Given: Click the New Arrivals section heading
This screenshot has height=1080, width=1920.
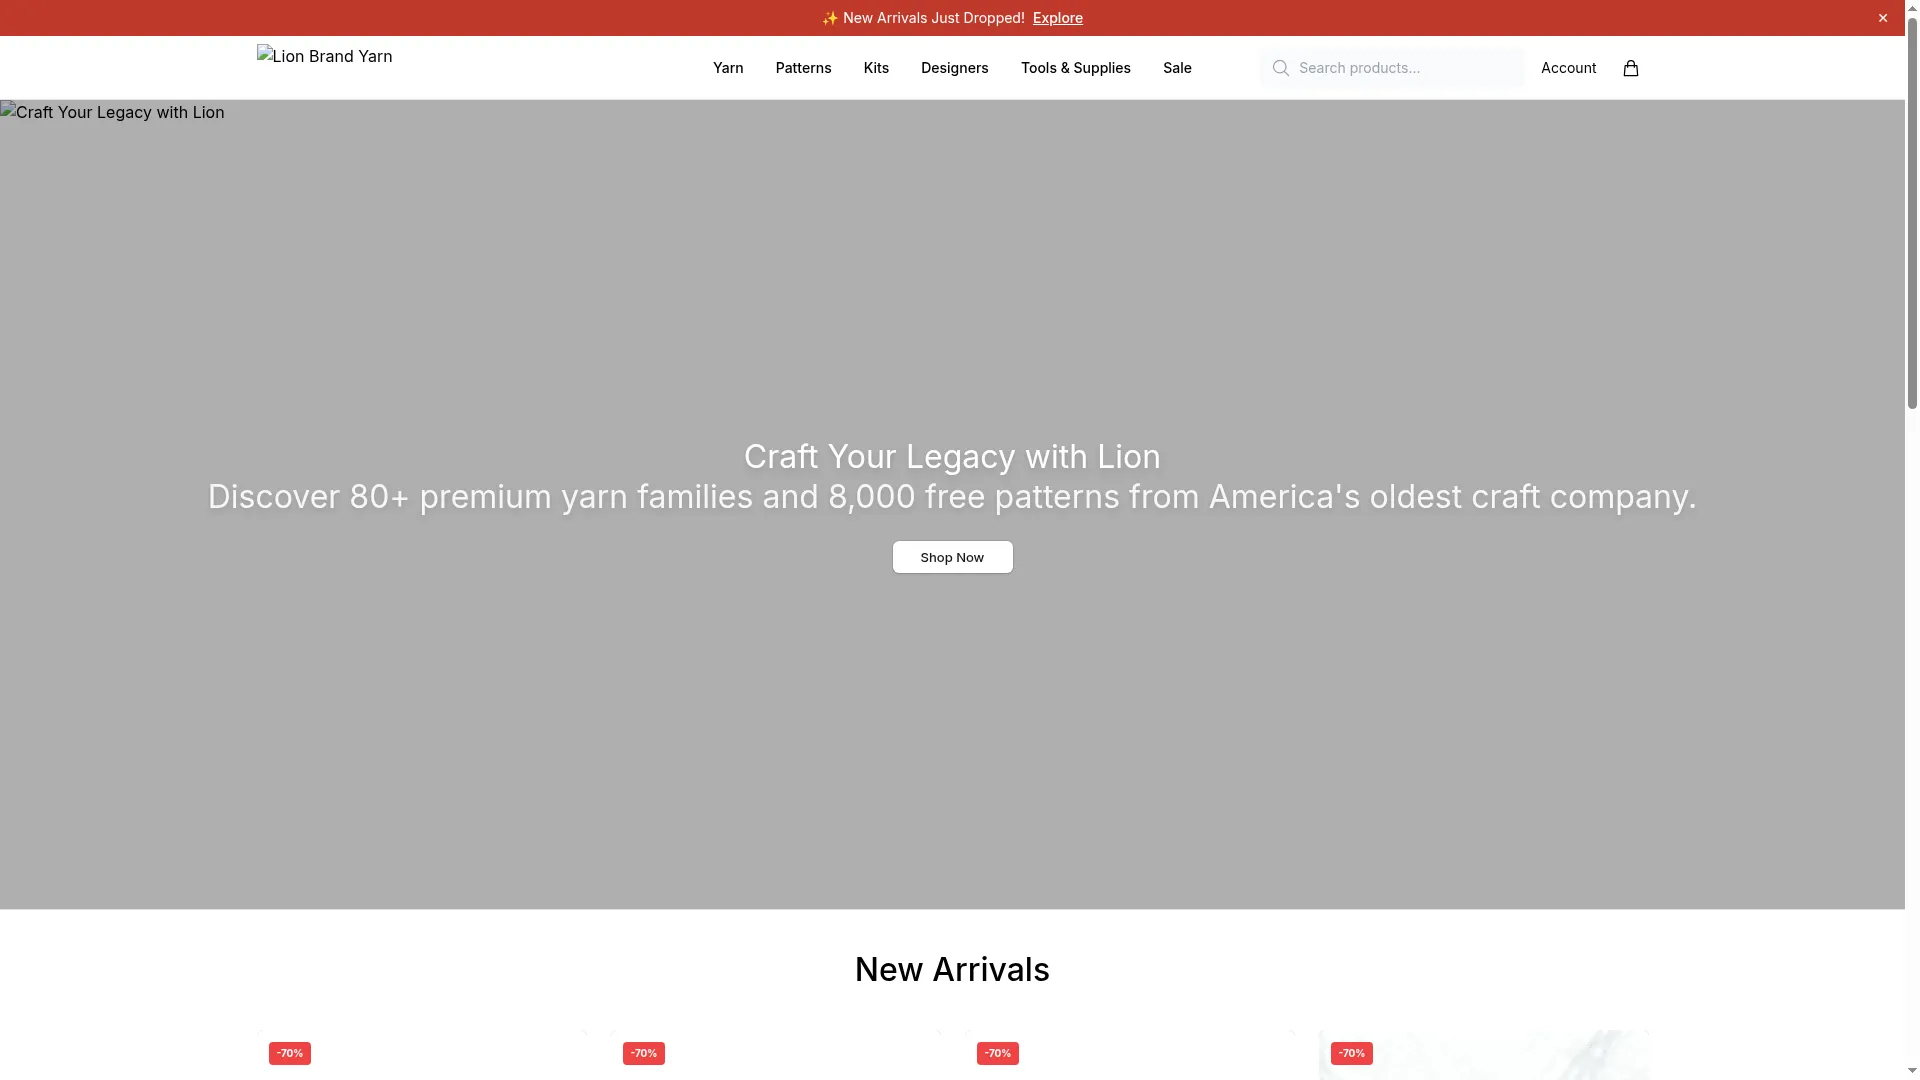Looking at the screenshot, I should coord(952,969).
